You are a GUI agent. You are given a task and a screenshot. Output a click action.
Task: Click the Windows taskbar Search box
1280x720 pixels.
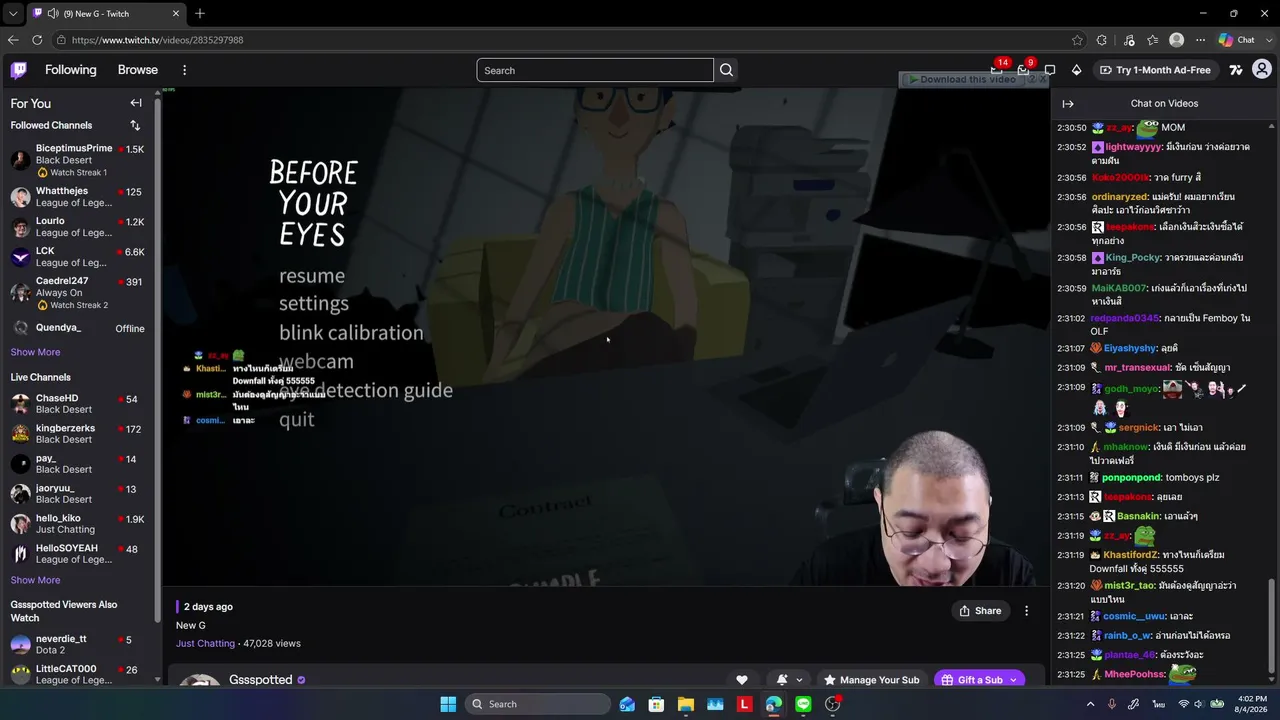tap(538, 704)
